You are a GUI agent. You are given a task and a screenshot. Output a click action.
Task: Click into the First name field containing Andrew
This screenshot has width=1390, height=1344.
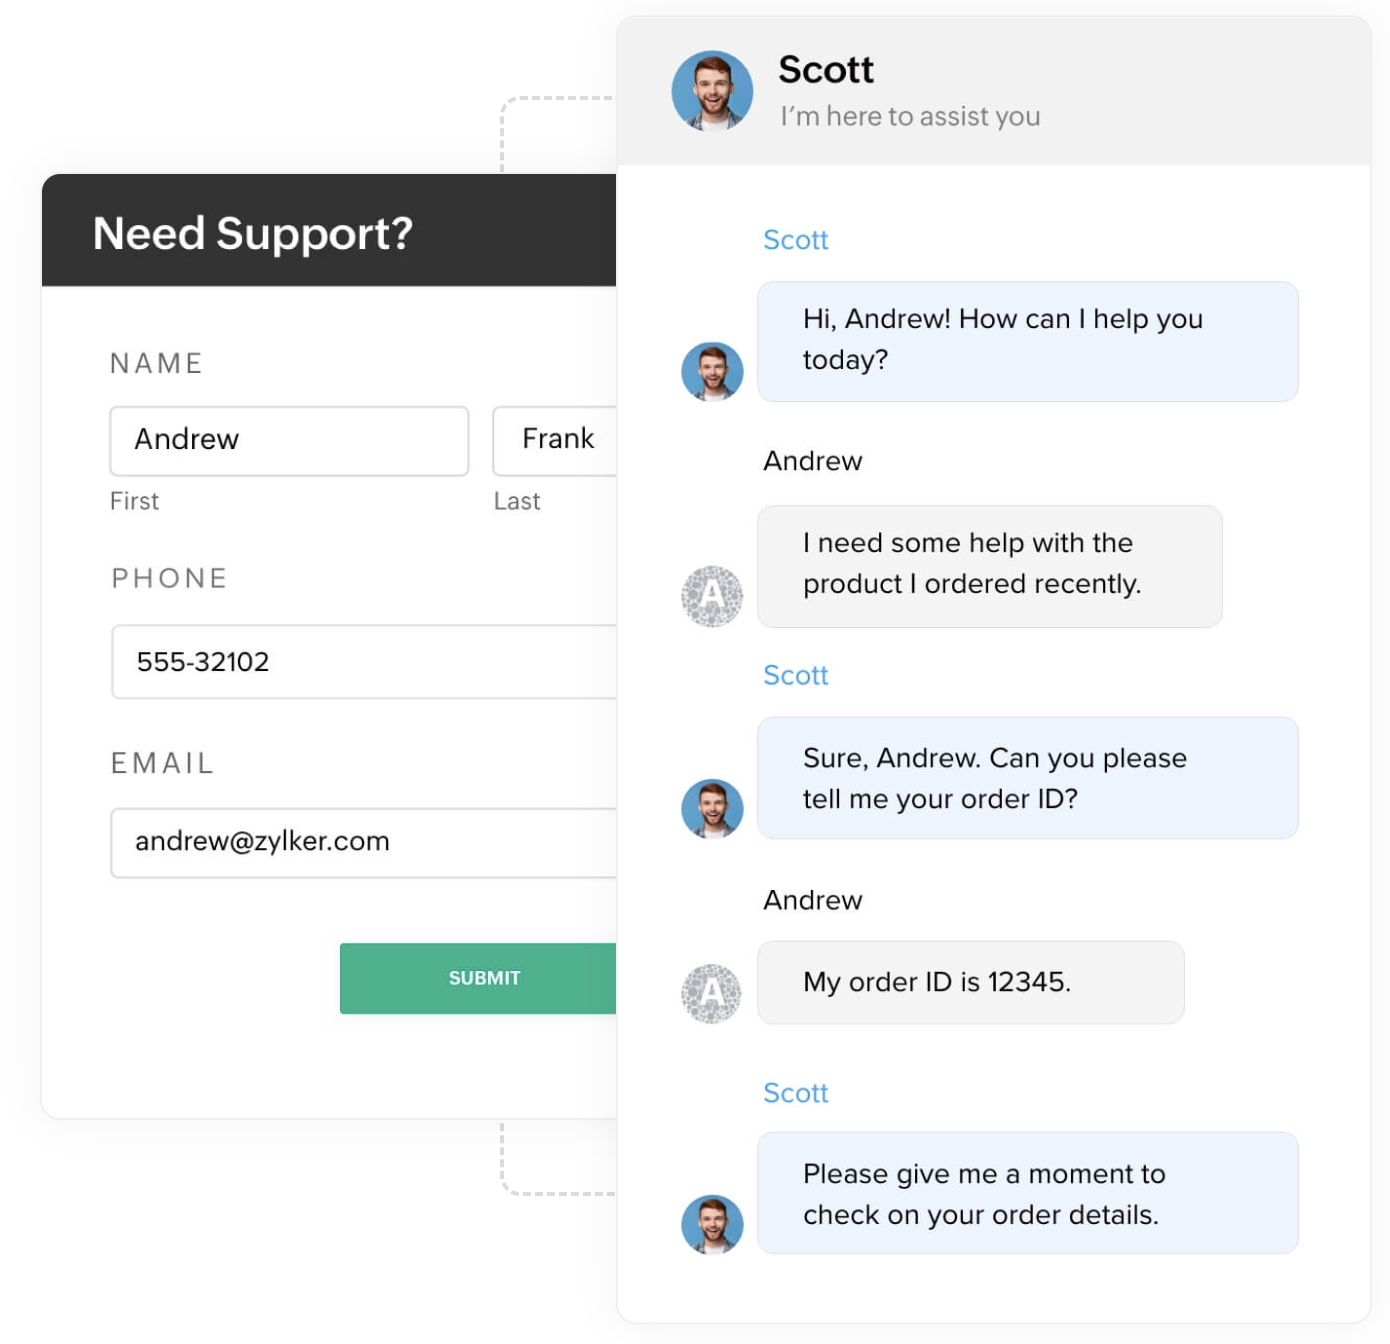click(x=289, y=440)
